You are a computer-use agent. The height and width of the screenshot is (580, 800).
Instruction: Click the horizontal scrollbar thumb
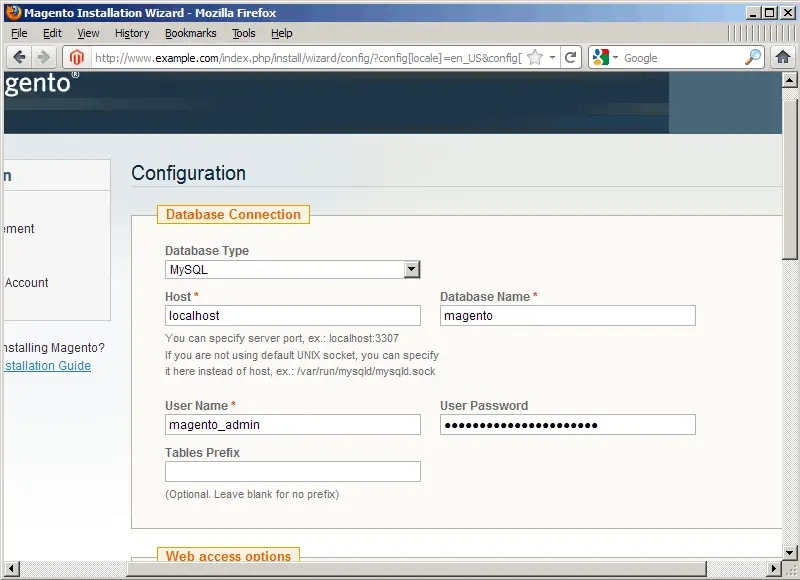(x=416, y=568)
